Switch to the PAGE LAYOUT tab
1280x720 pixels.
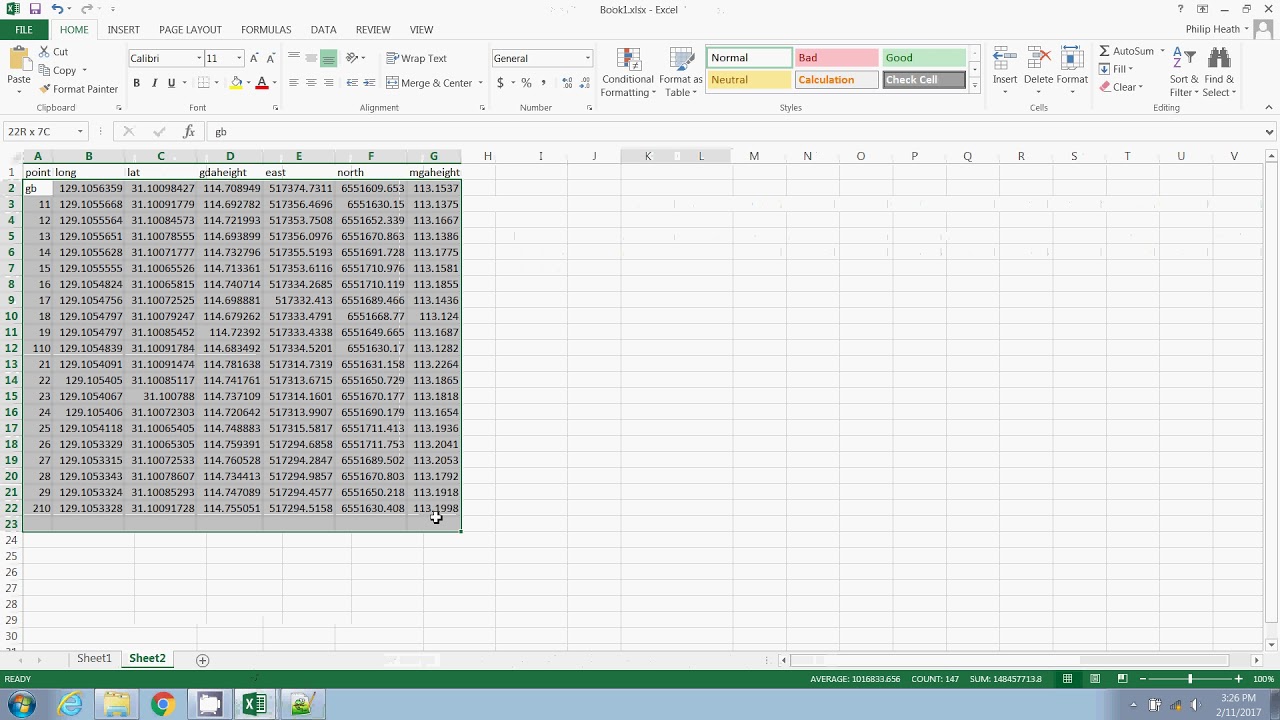pos(190,30)
